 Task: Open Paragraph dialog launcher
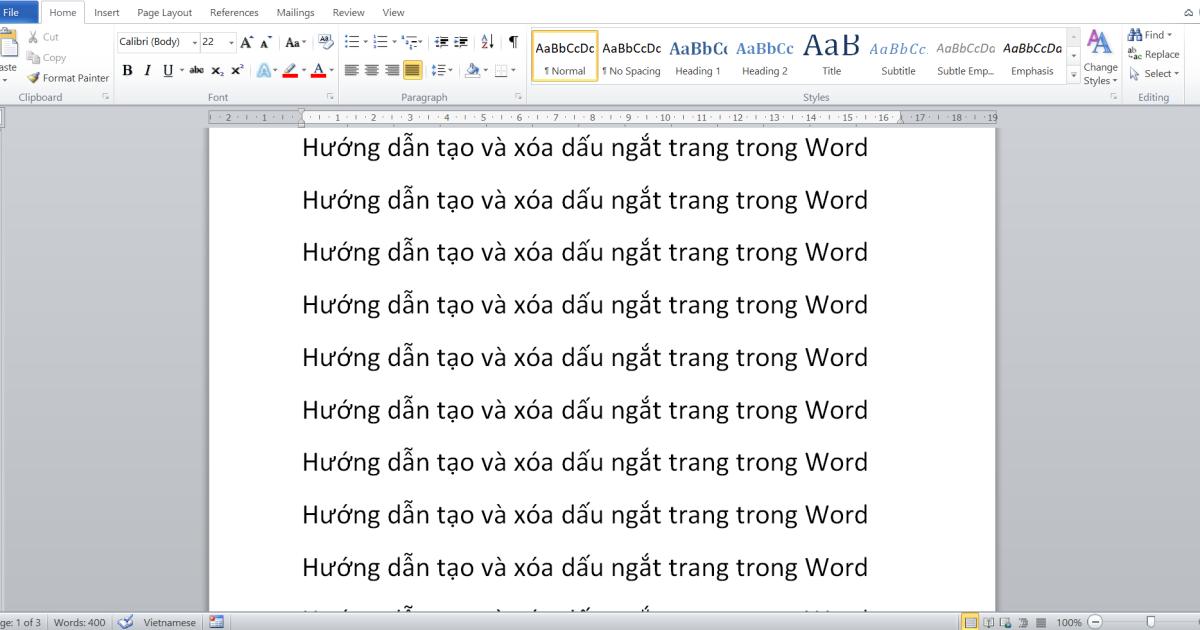[519, 97]
